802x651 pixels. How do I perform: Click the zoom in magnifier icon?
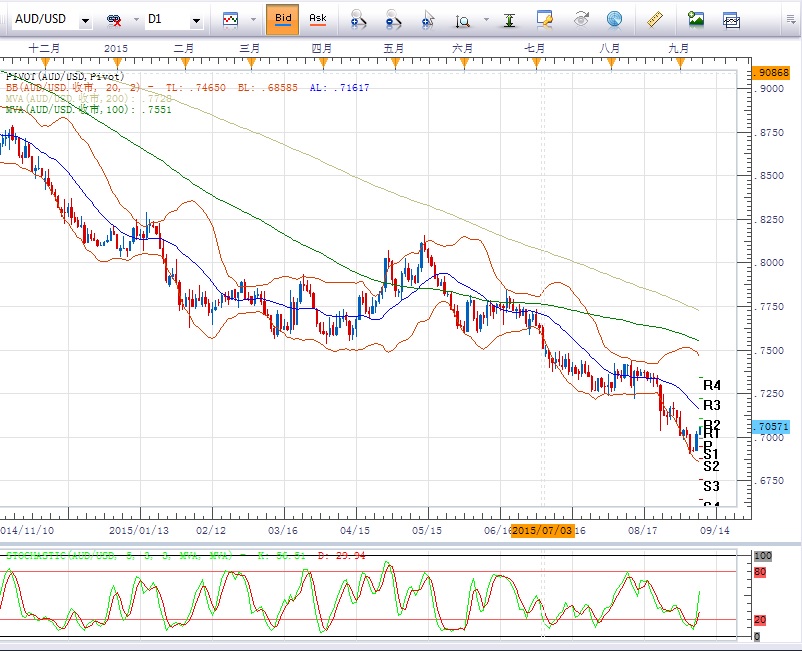[x=358, y=19]
